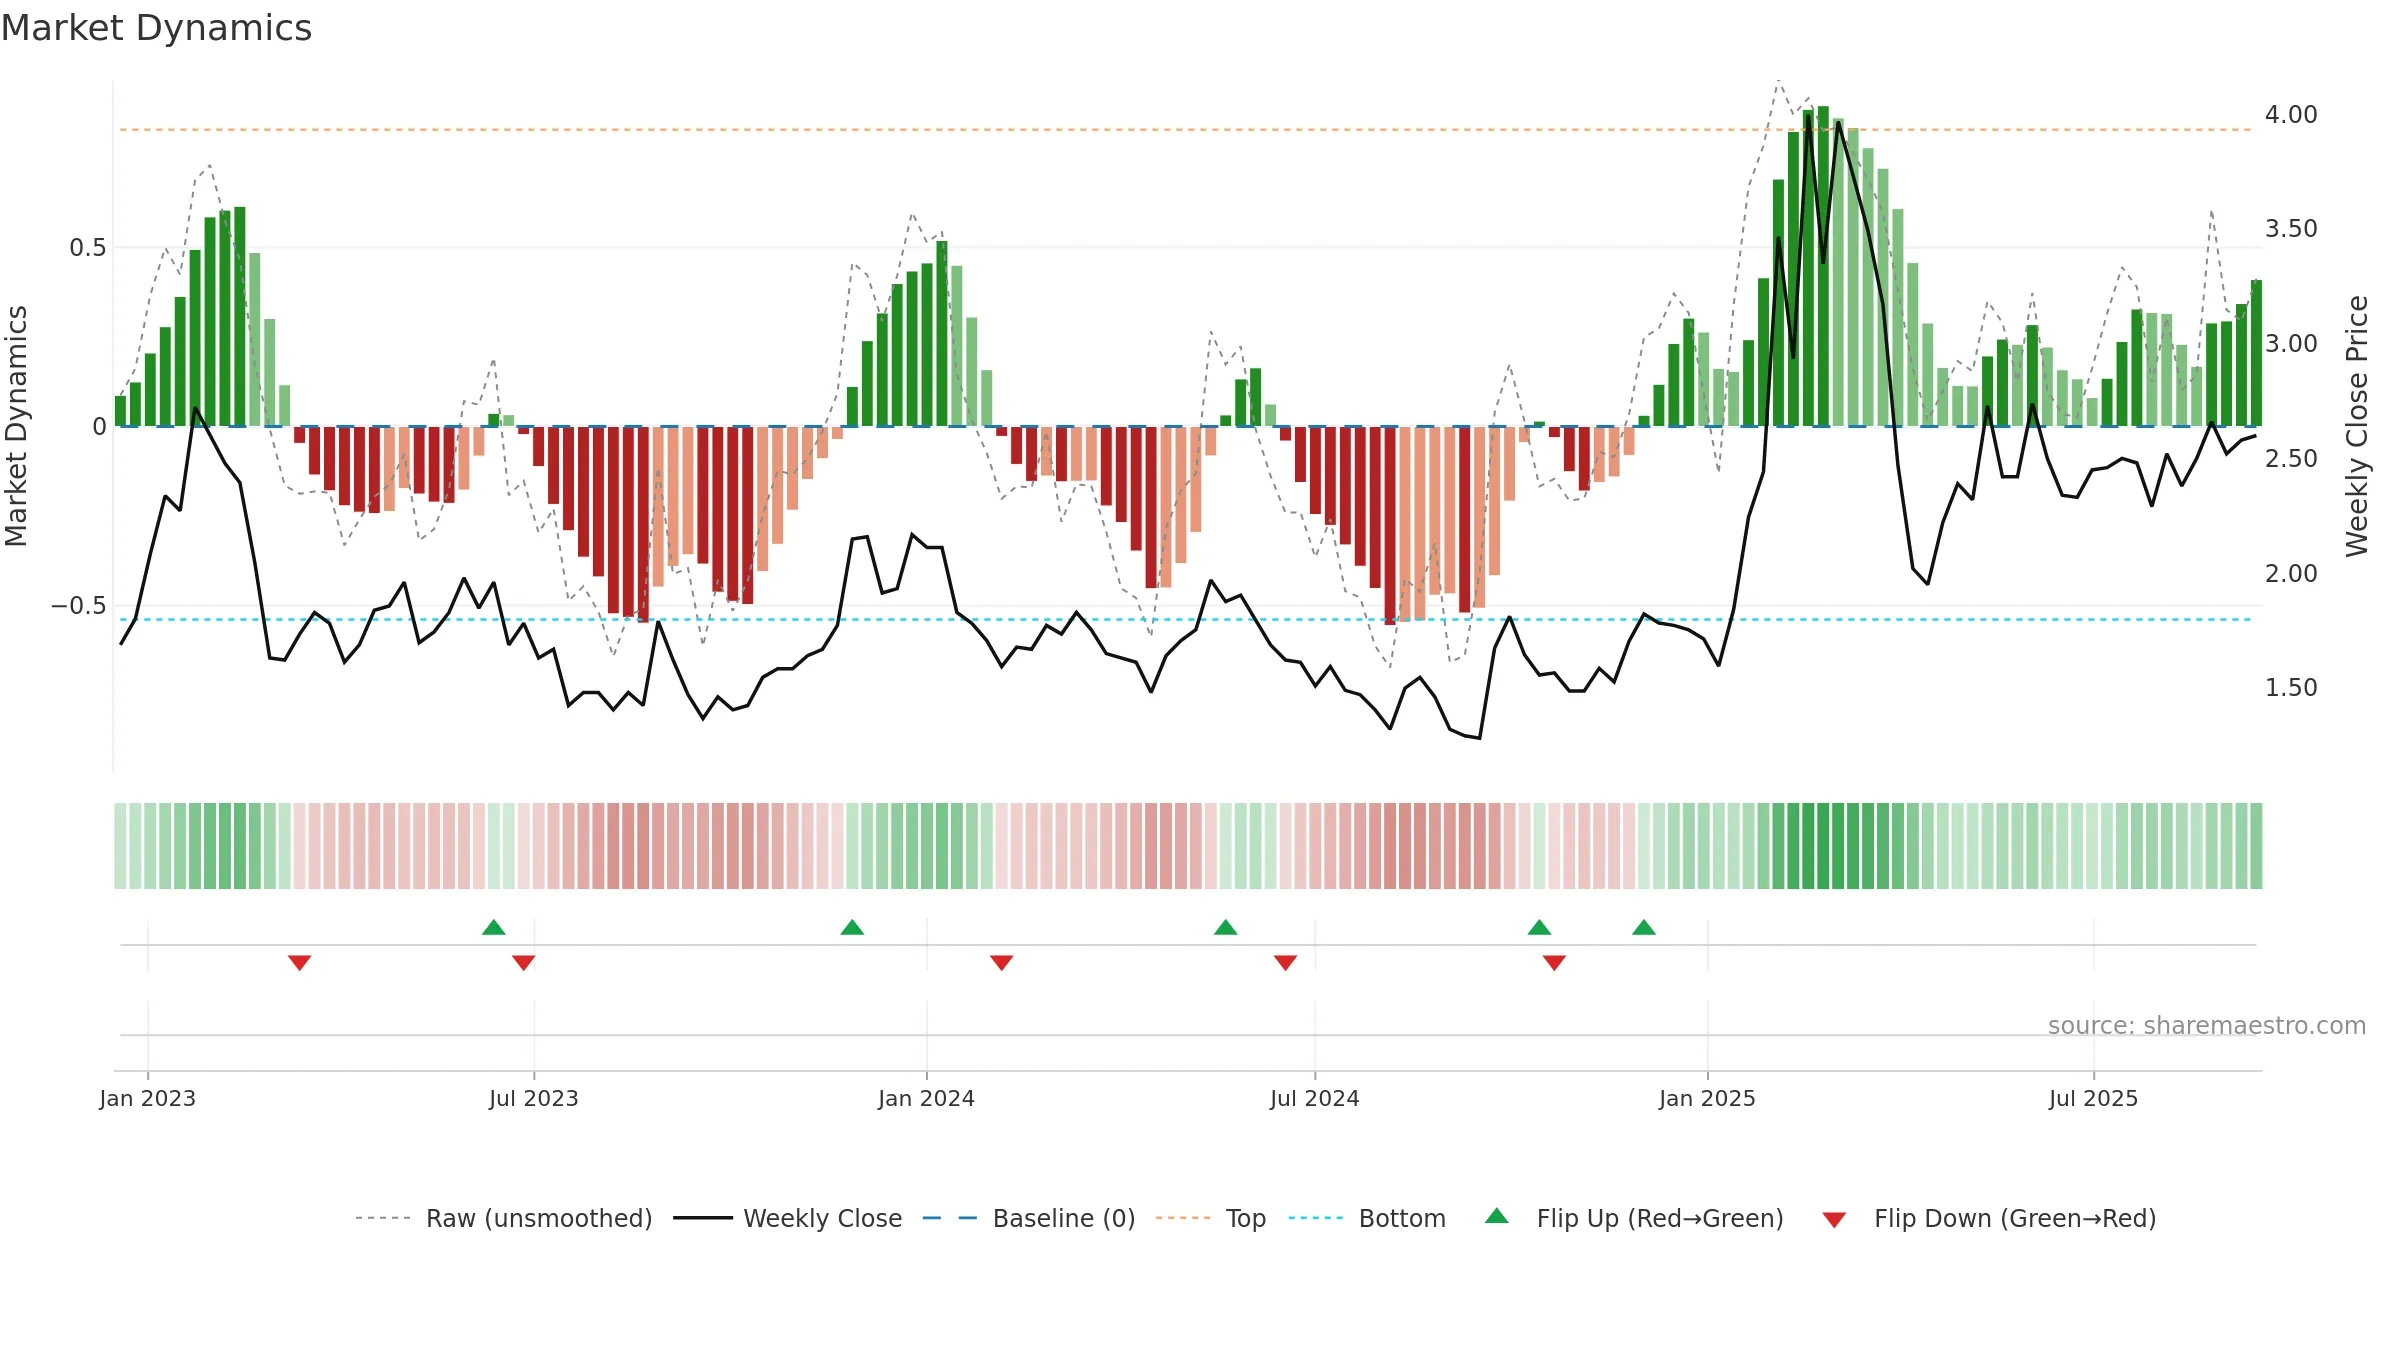Click the Weekly Close legend entry
This screenshot has width=2400, height=1350.
coord(788,1218)
